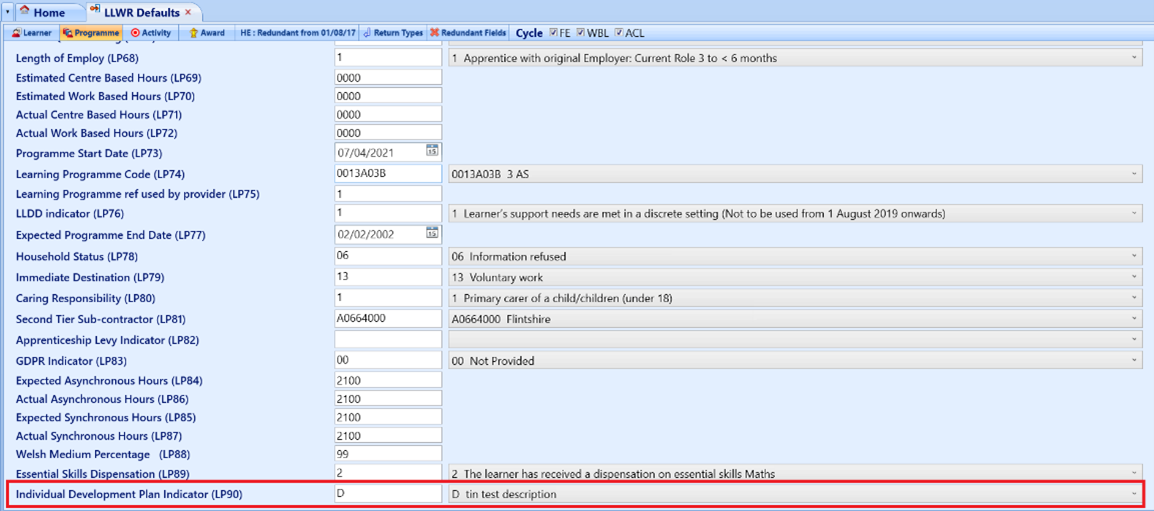Screen dimensions: 1154x511
Task: Click the Caring Responsibility code field
Action: (388, 298)
